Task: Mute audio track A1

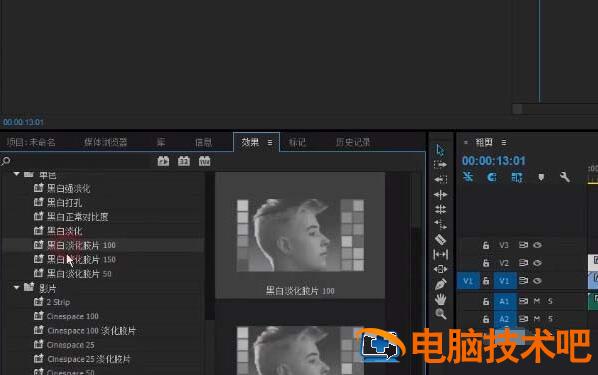Action: [537, 301]
